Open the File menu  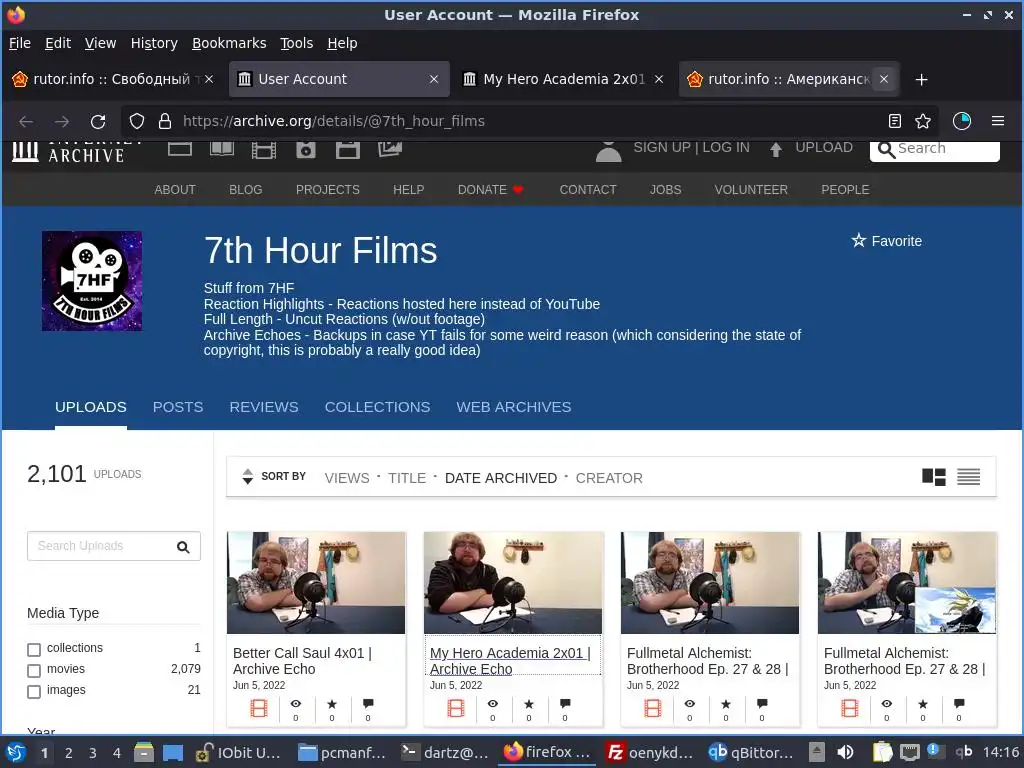[x=20, y=43]
